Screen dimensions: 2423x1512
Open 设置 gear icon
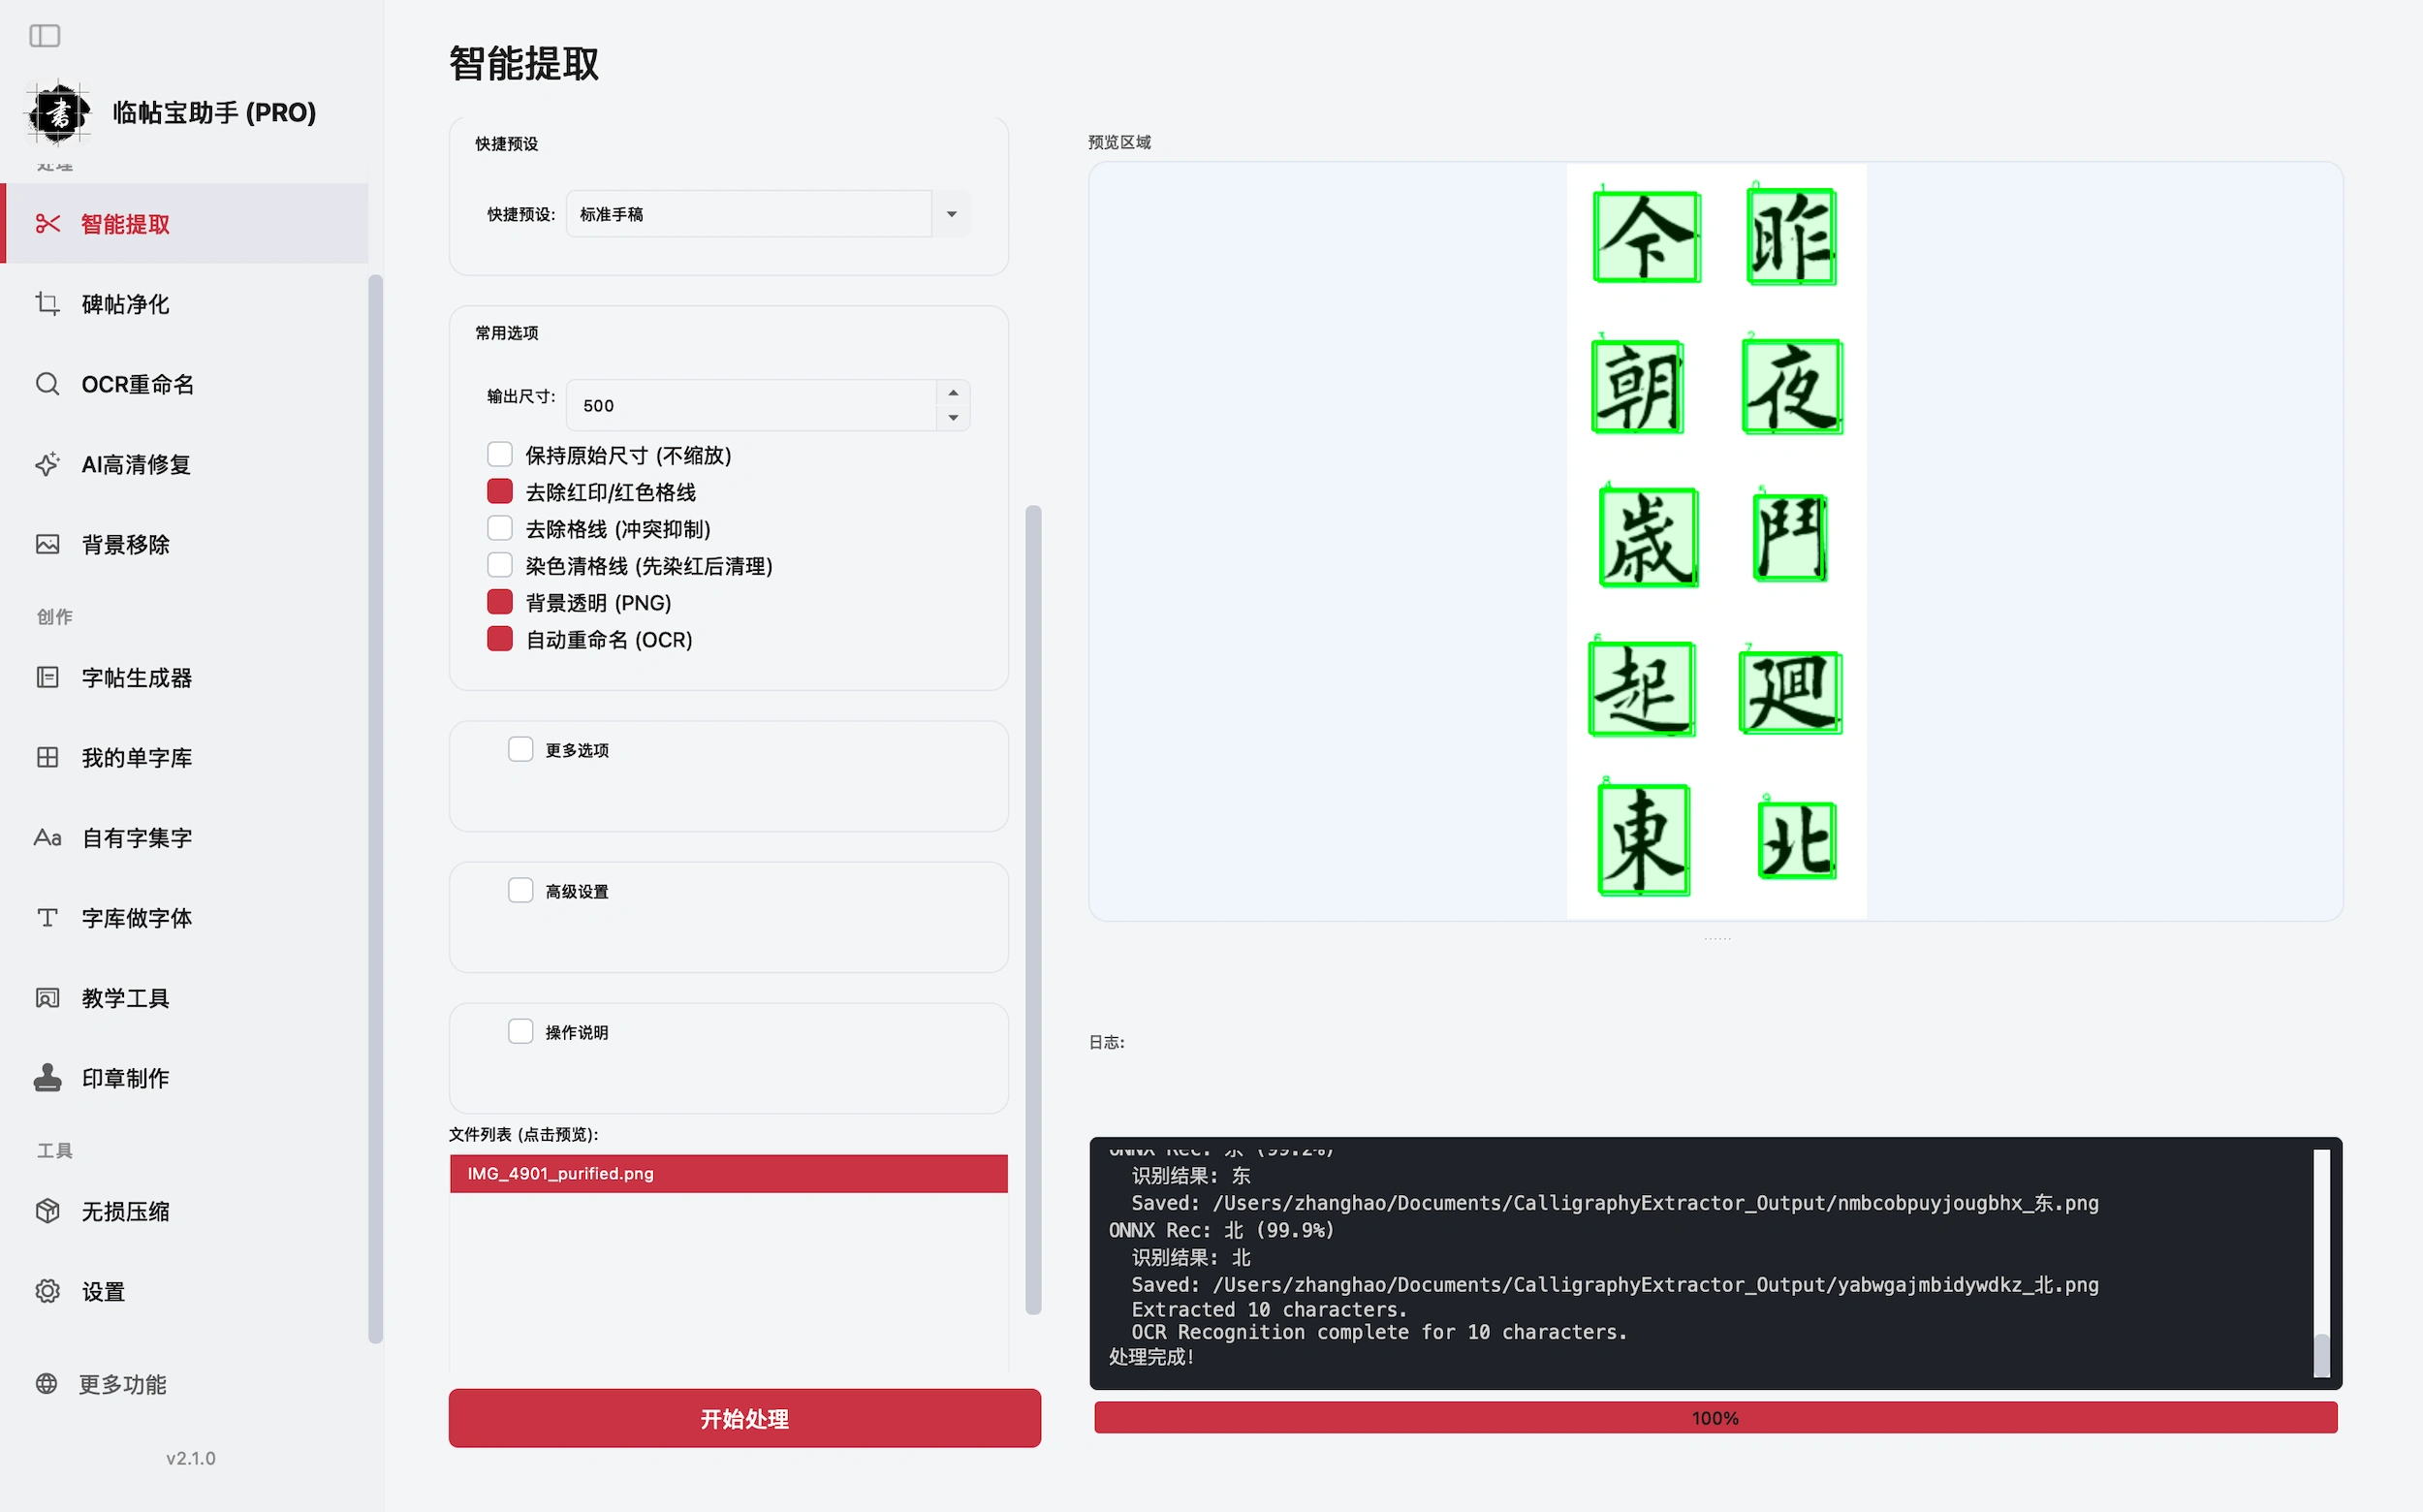[47, 1291]
